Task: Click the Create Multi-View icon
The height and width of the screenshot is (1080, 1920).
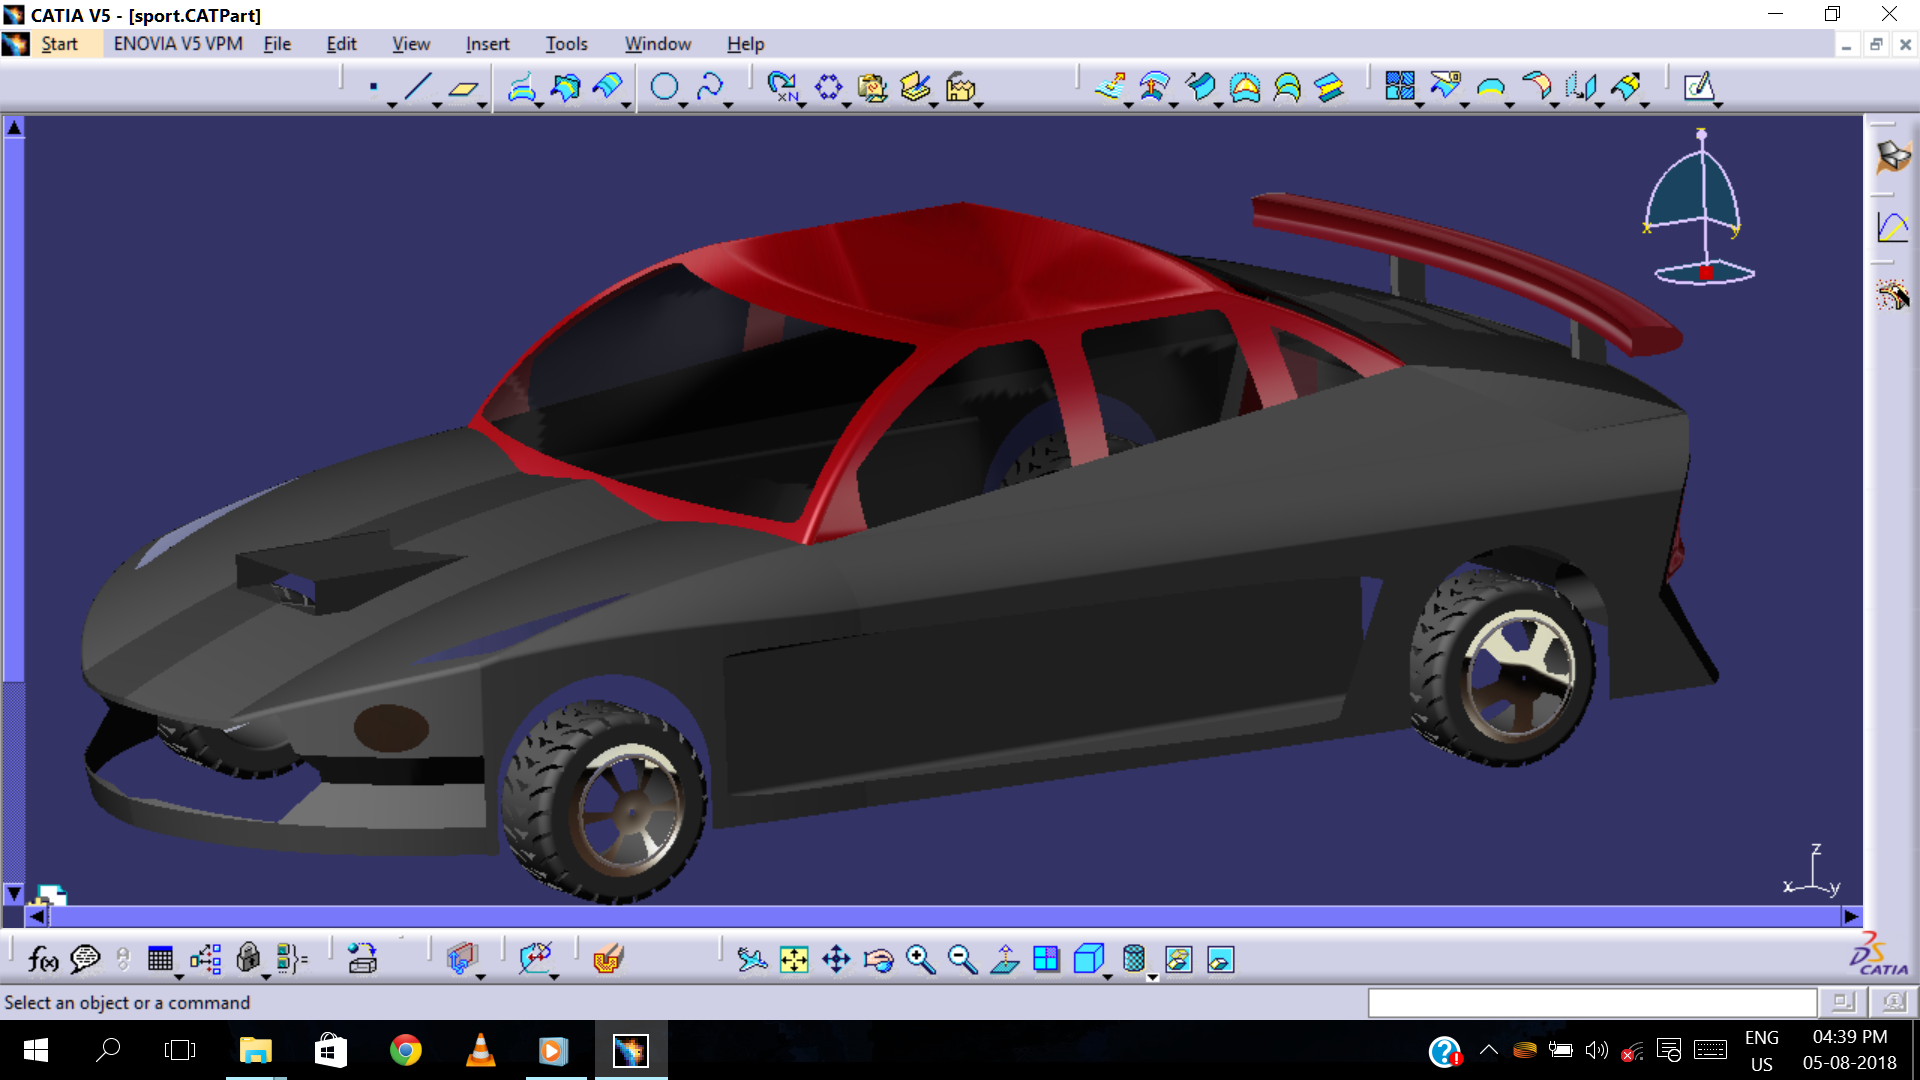Action: tap(1046, 959)
